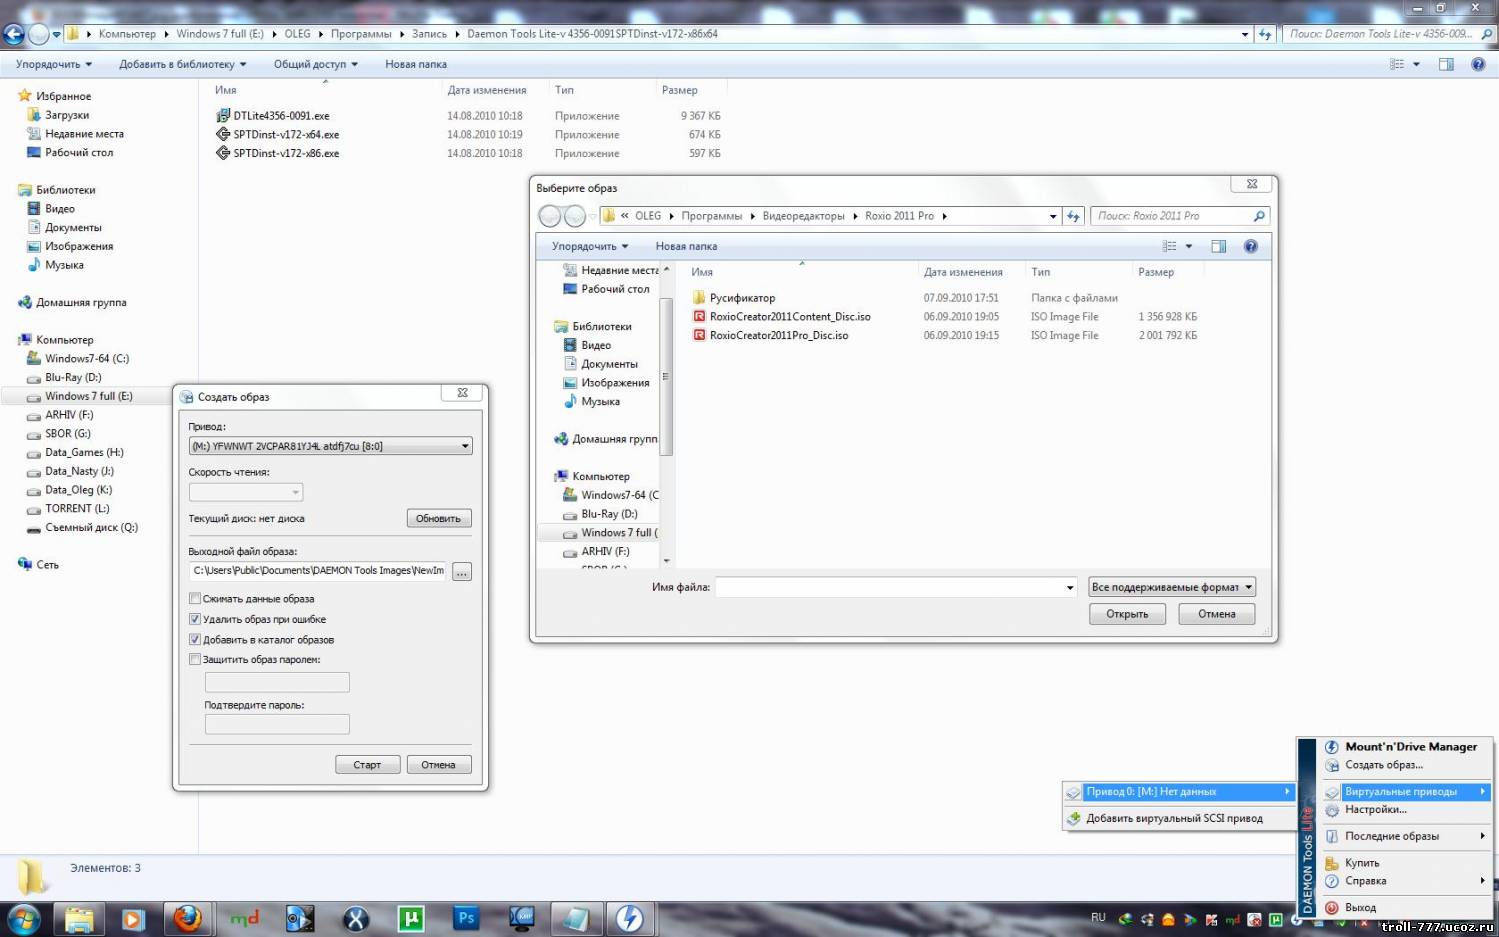Expand Добавить в библиотеку dropdown
1499x937 pixels.
(183, 64)
